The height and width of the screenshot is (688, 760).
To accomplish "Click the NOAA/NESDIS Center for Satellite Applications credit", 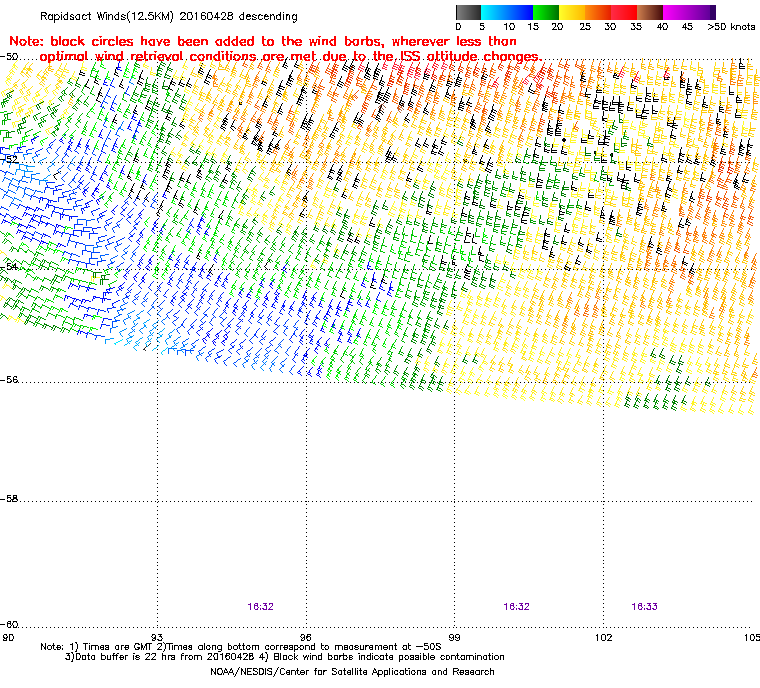I will [352, 672].
